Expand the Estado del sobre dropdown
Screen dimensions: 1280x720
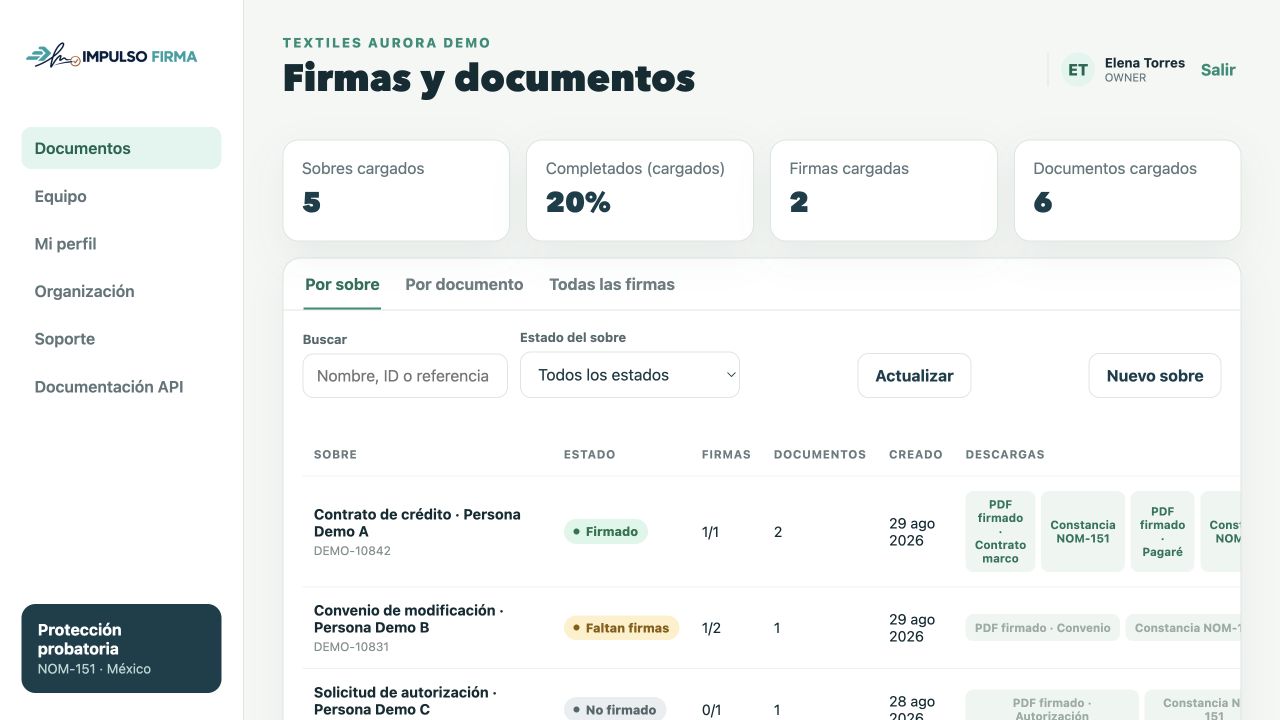(x=630, y=375)
